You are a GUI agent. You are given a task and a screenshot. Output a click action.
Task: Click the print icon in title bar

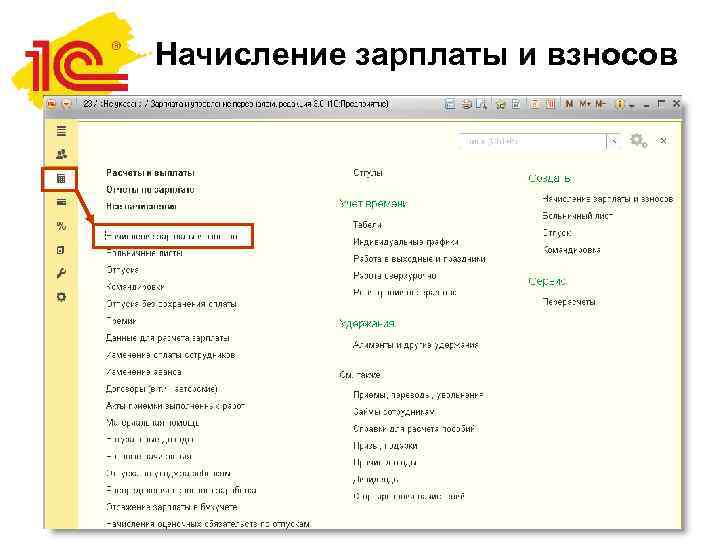[x=467, y=104]
